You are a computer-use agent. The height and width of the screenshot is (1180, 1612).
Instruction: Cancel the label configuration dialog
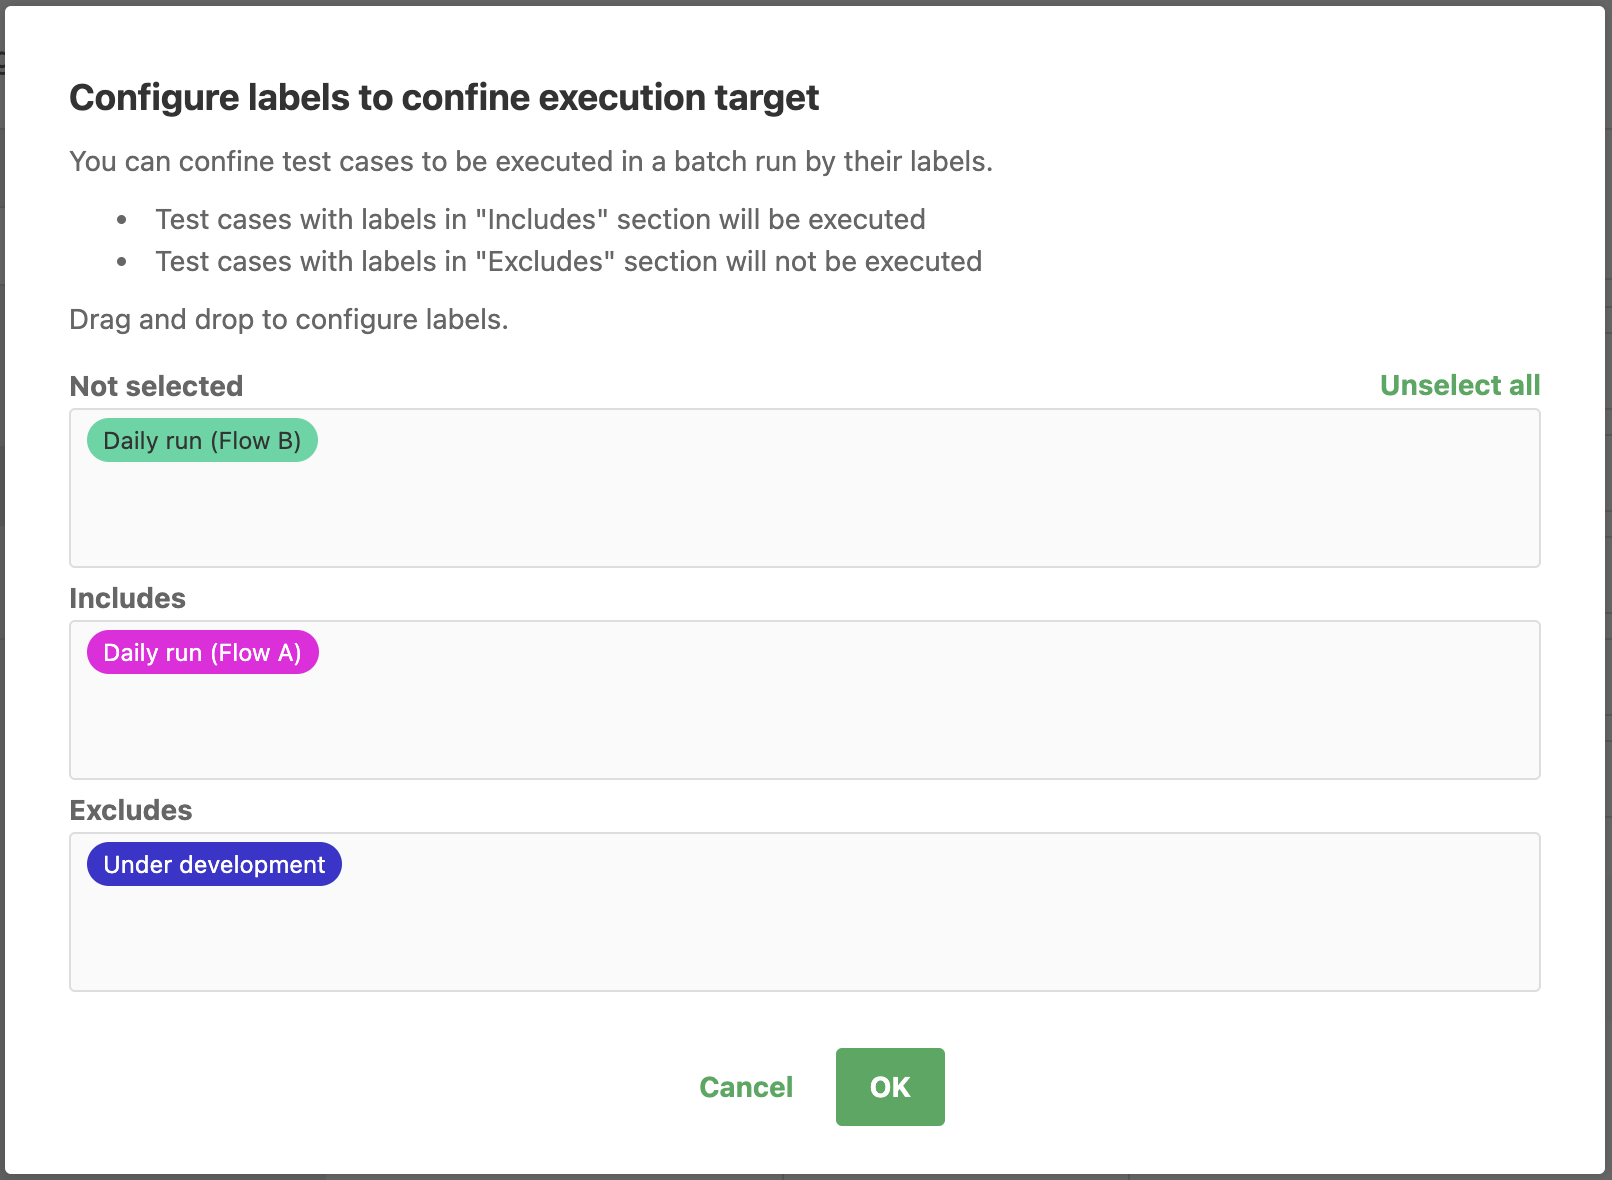click(746, 1087)
